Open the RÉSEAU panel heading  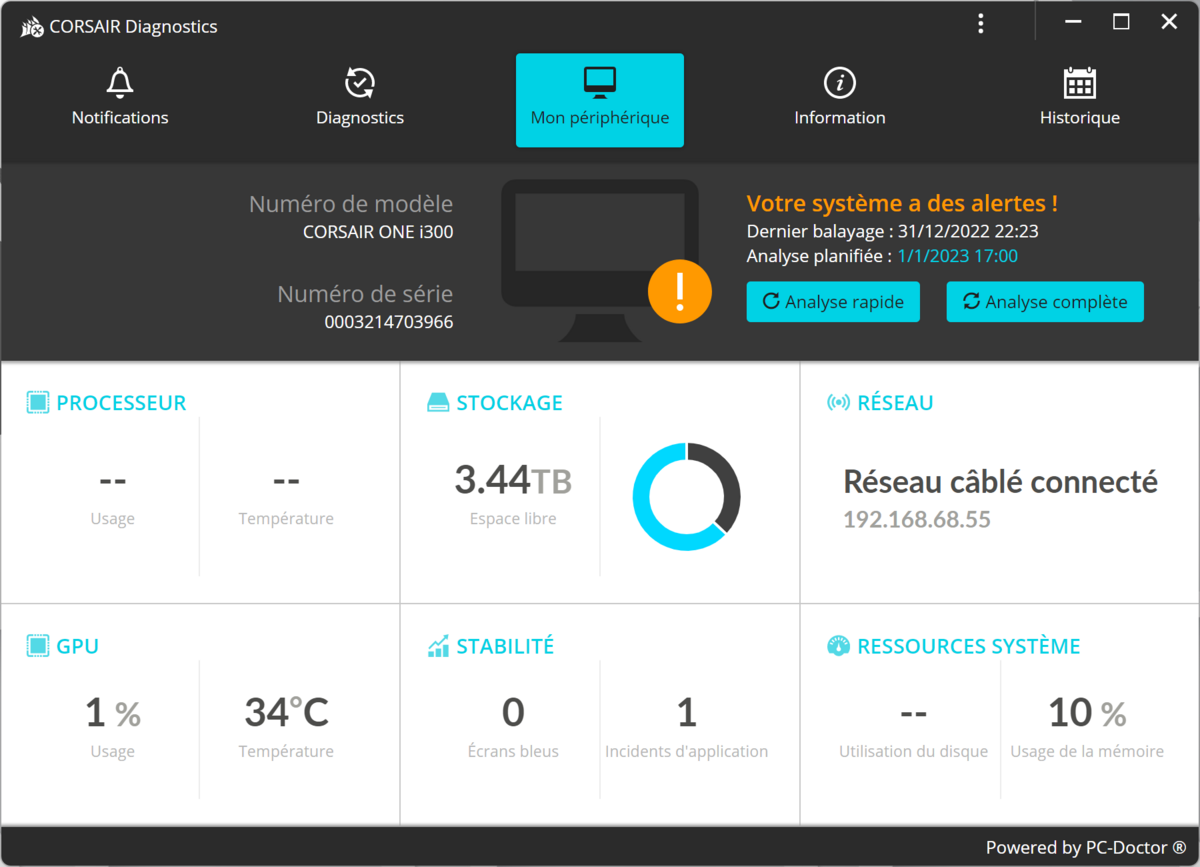[x=895, y=403]
